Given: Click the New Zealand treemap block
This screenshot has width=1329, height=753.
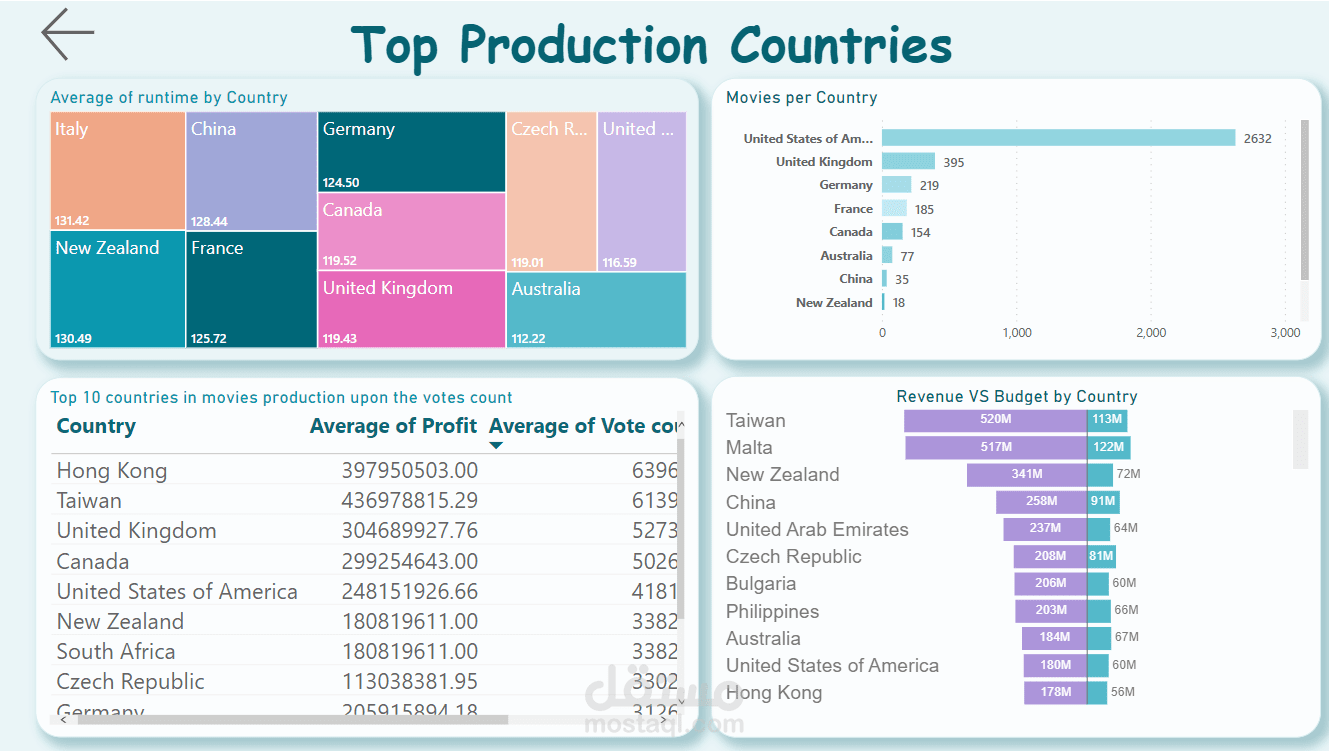Looking at the screenshot, I should (x=118, y=289).
